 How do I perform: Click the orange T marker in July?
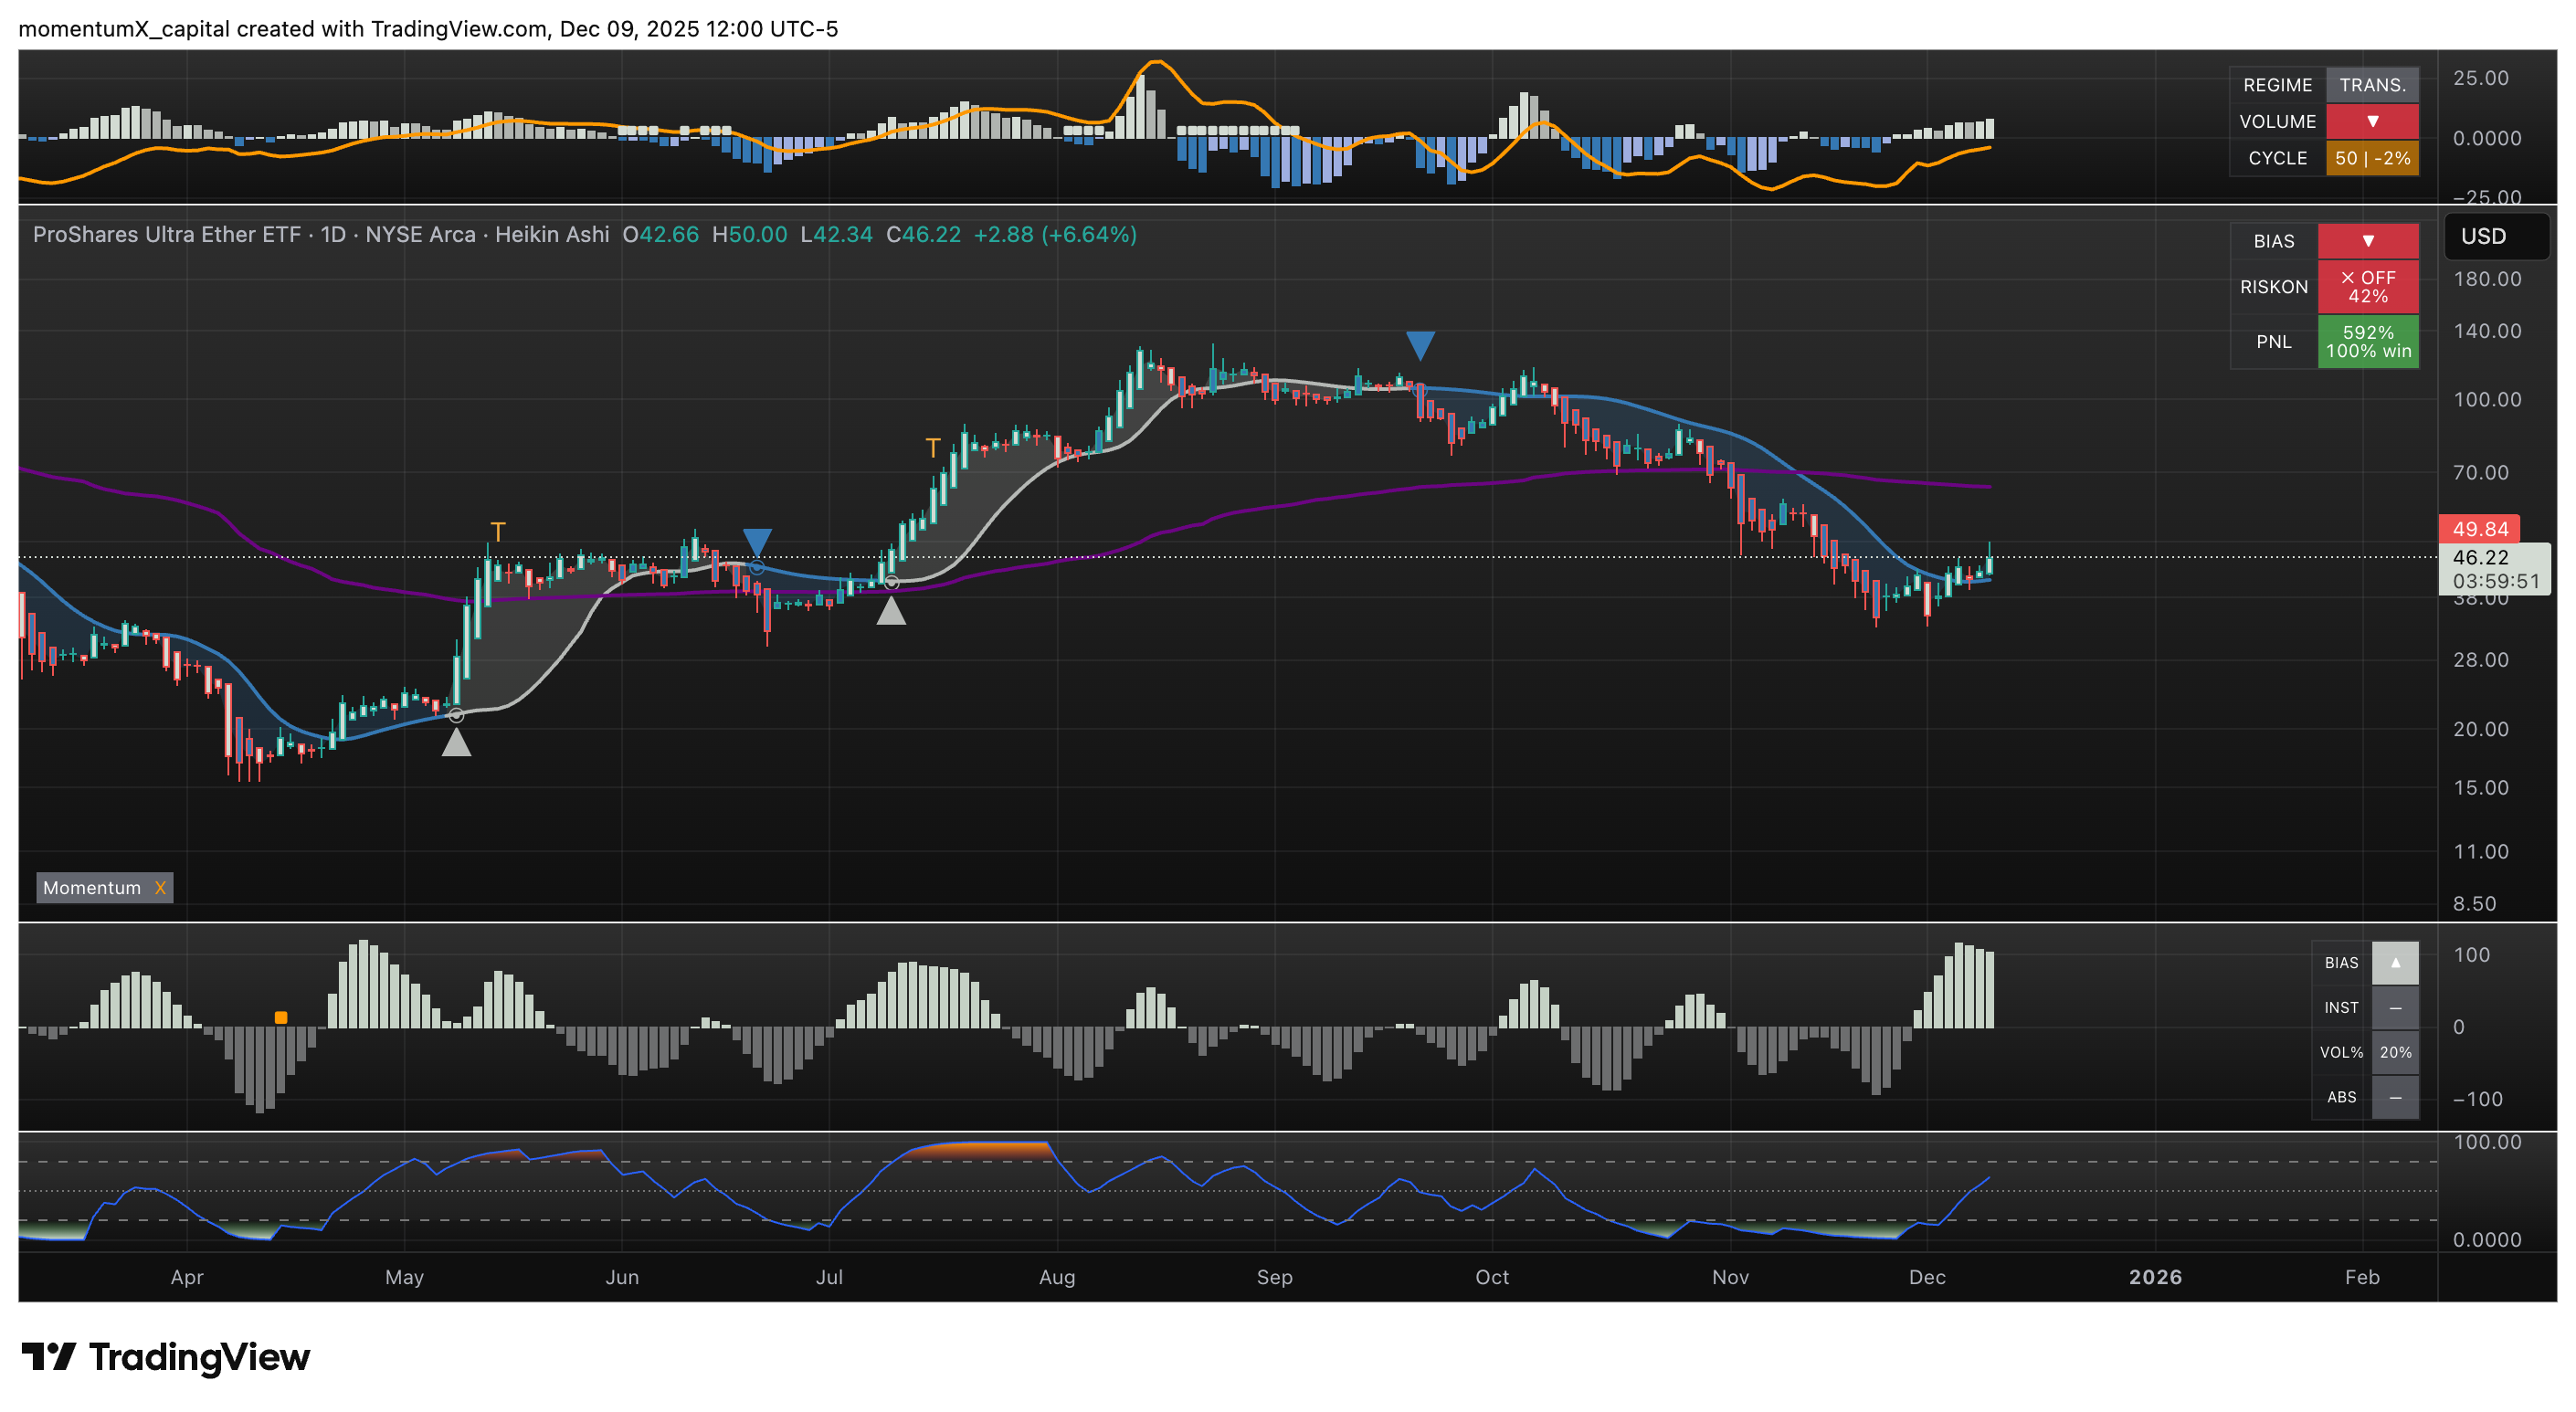click(932, 447)
